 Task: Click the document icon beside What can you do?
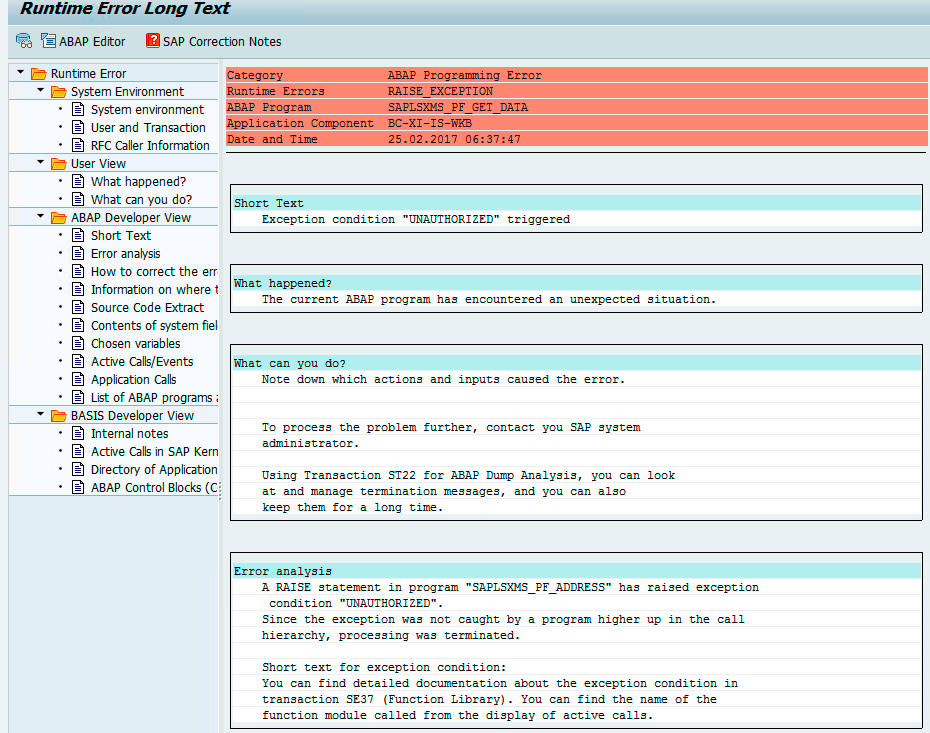click(x=78, y=199)
